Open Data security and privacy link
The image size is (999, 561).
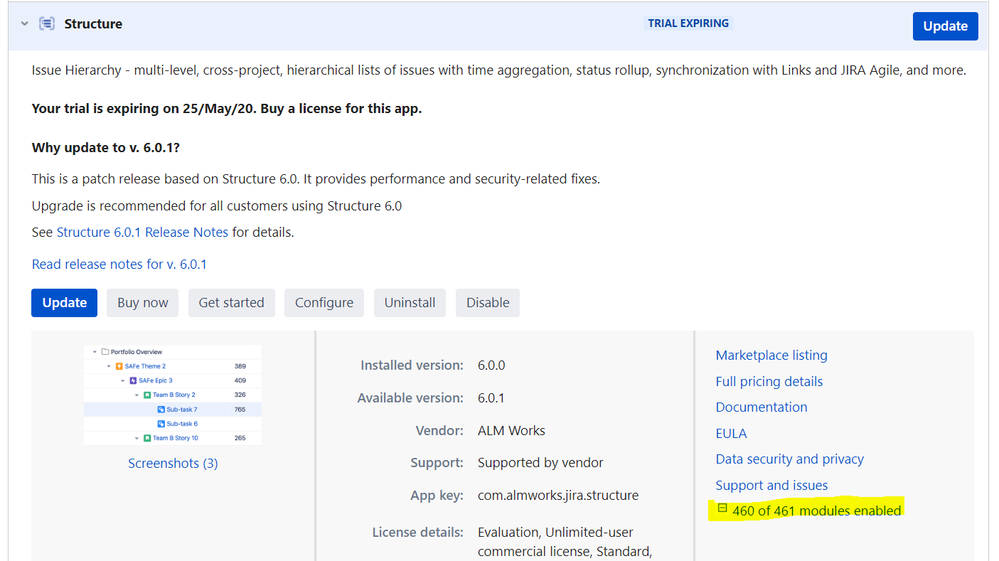pyautogui.click(x=789, y=459)
